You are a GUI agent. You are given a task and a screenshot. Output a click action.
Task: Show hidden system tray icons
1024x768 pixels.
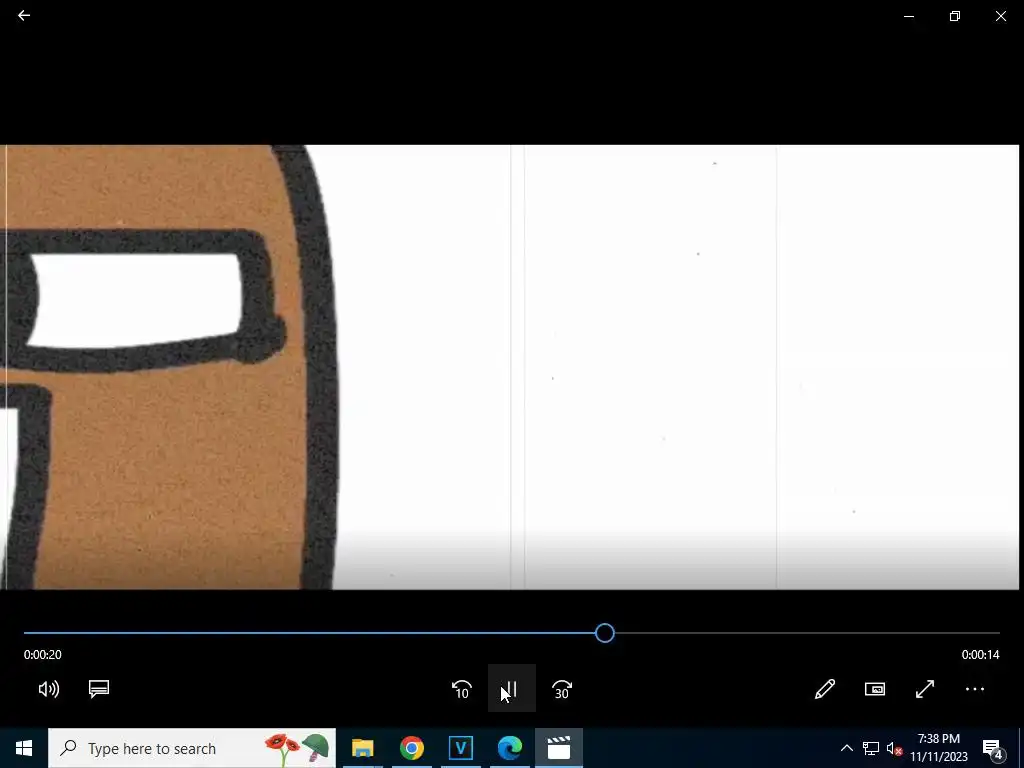click(846, 748)
